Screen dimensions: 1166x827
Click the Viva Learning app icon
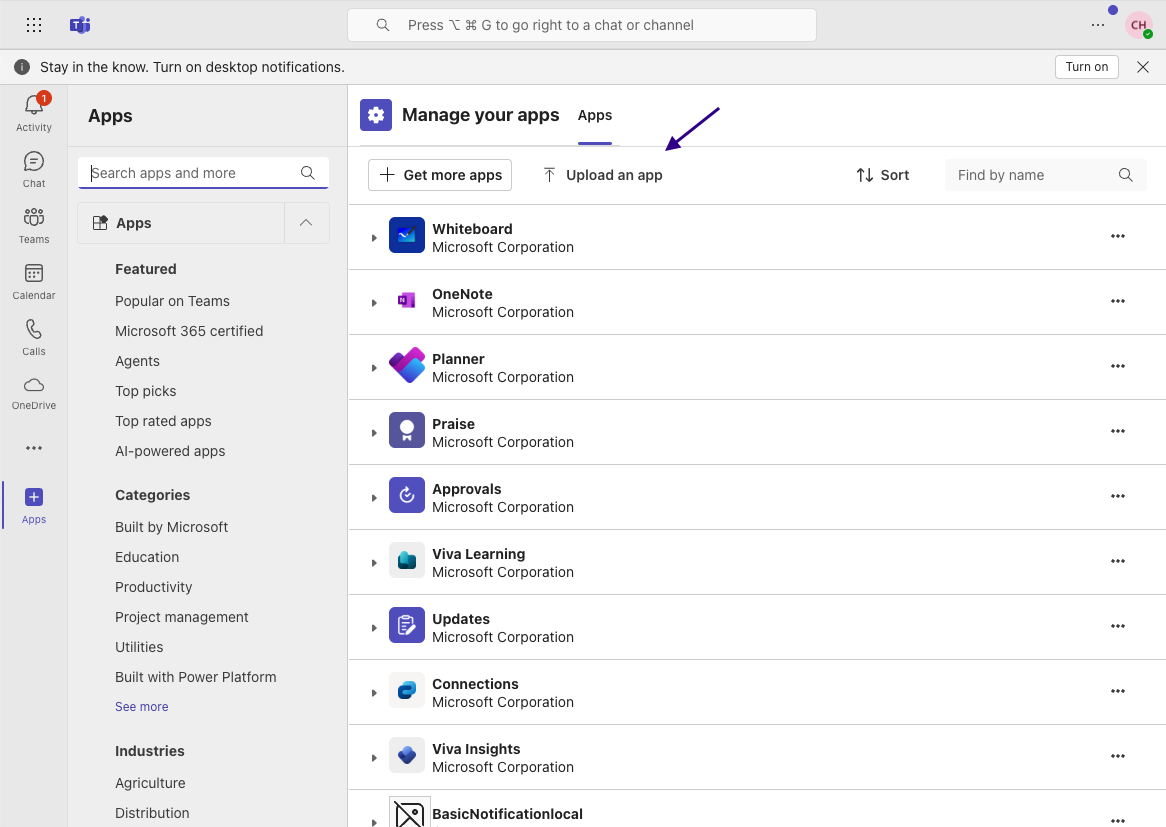(407, 560)
